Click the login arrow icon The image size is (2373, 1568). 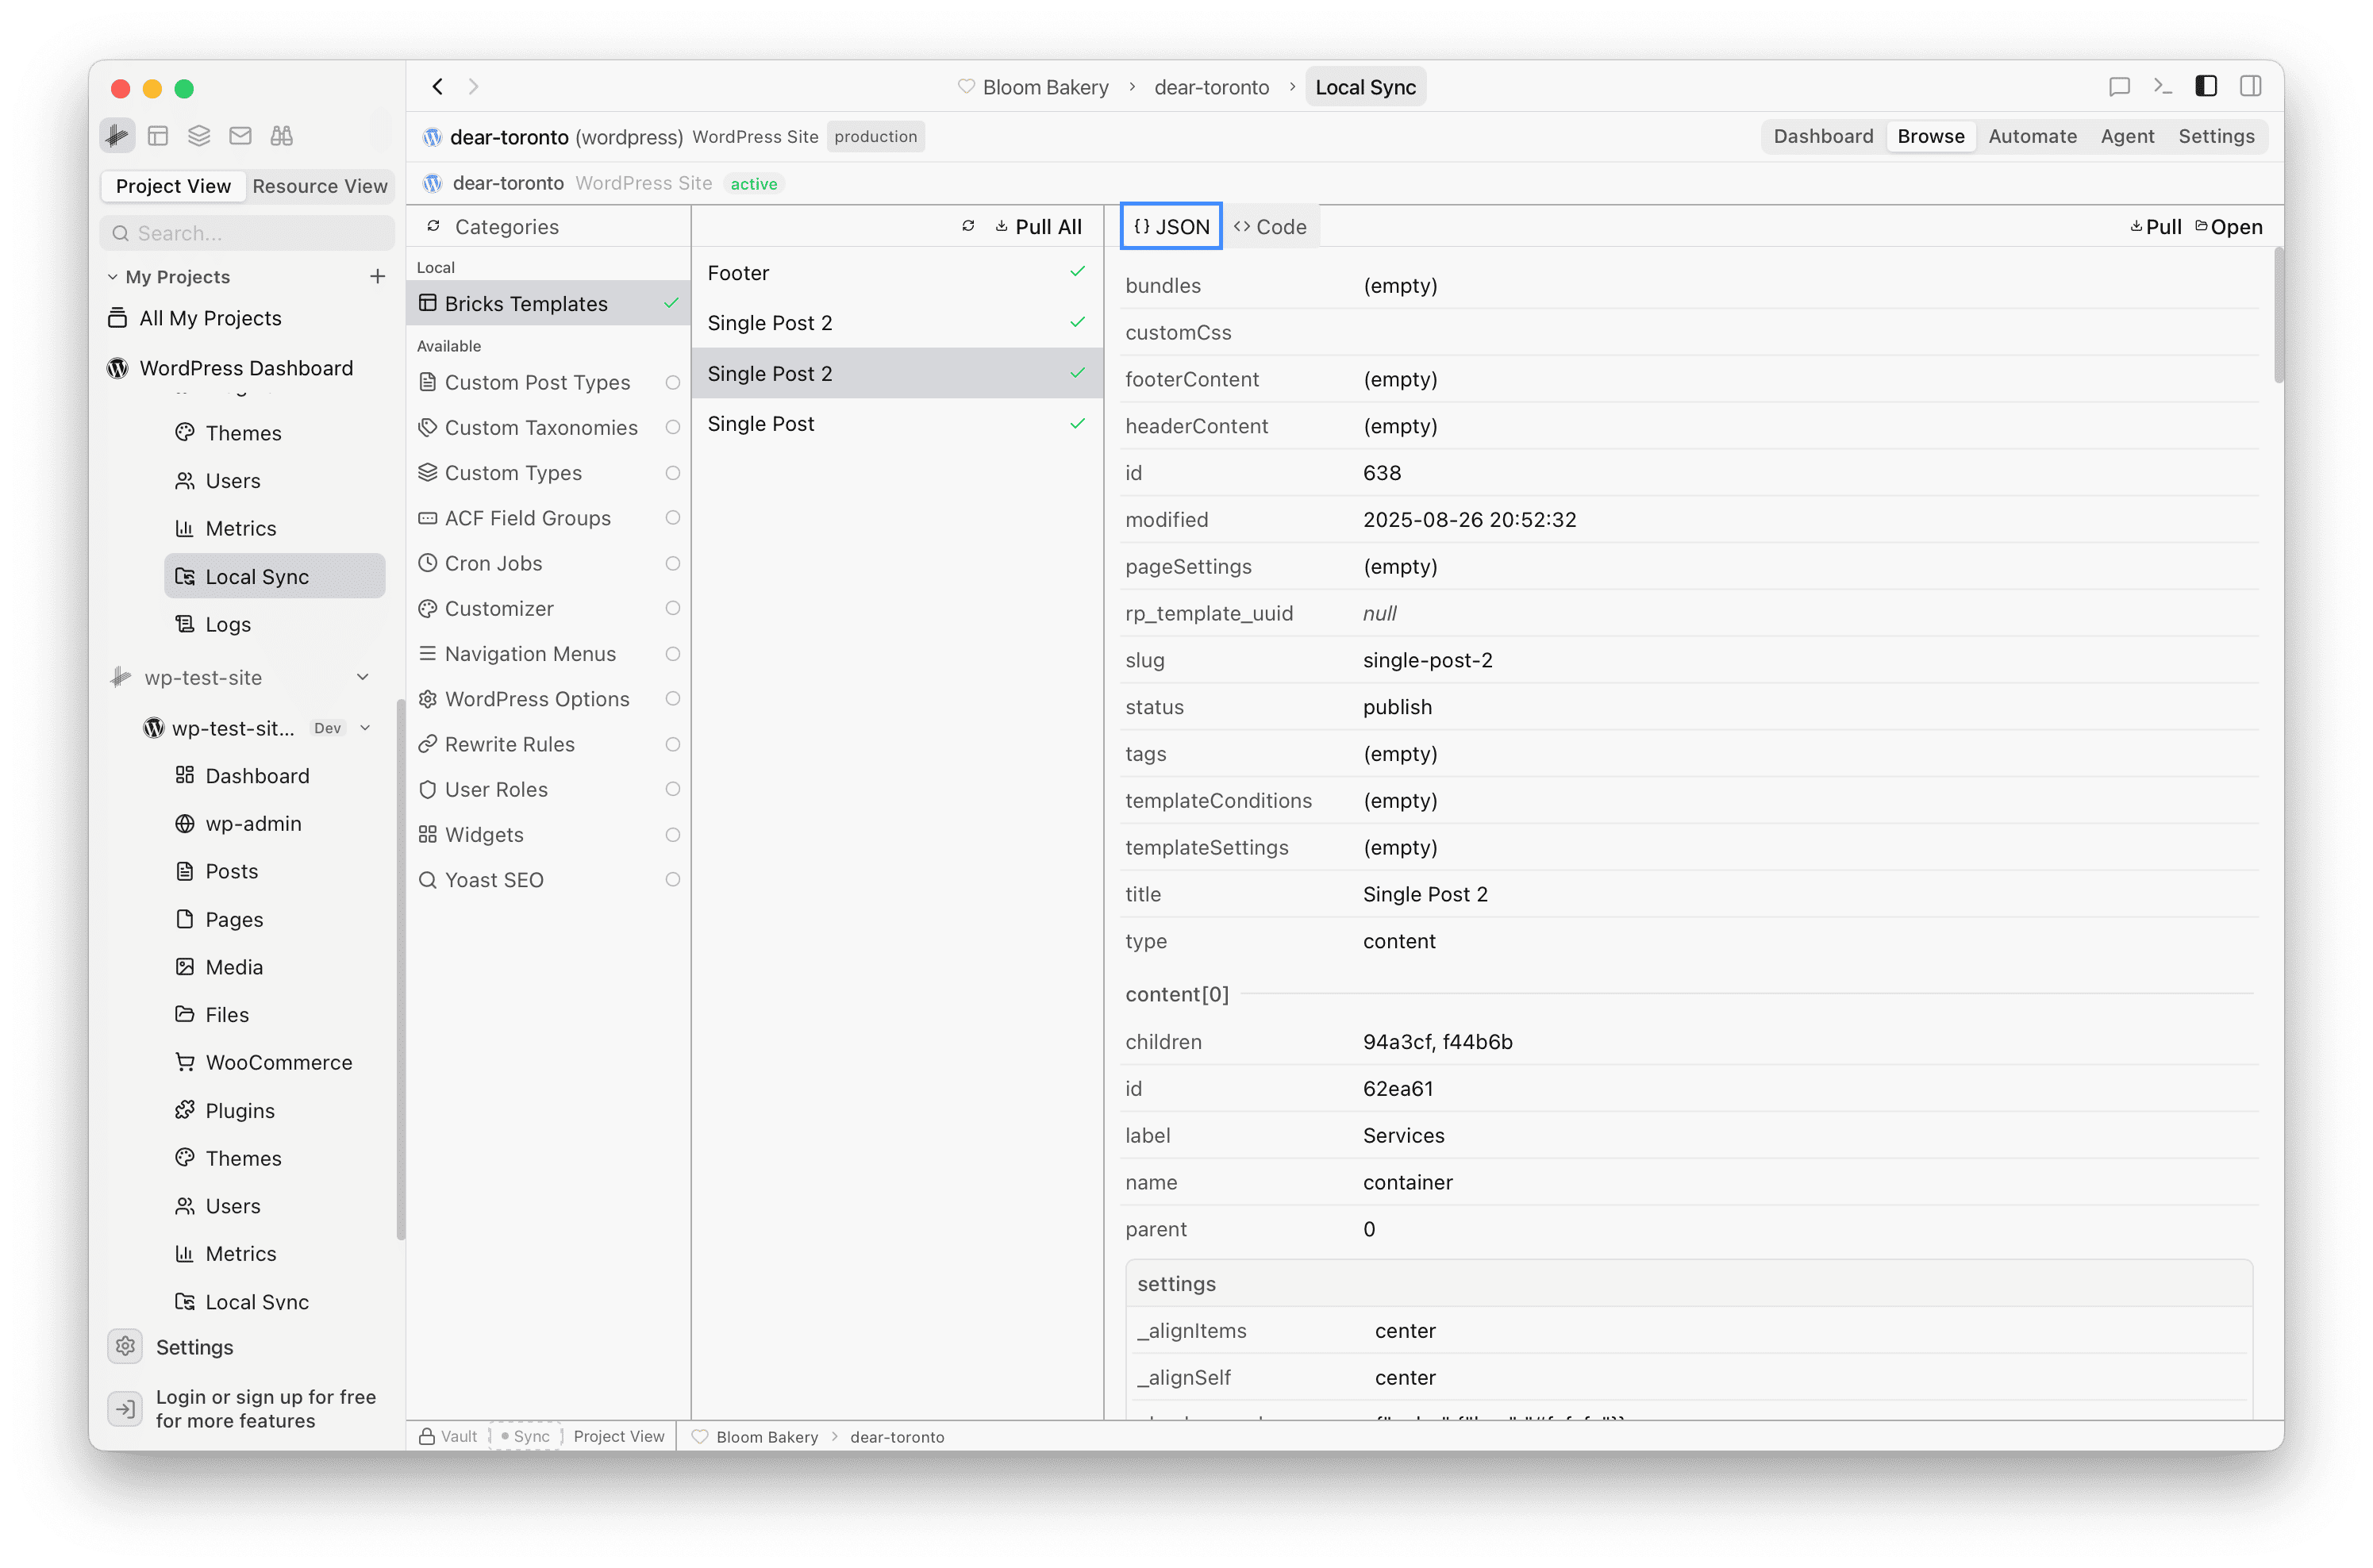[125, 1409]
